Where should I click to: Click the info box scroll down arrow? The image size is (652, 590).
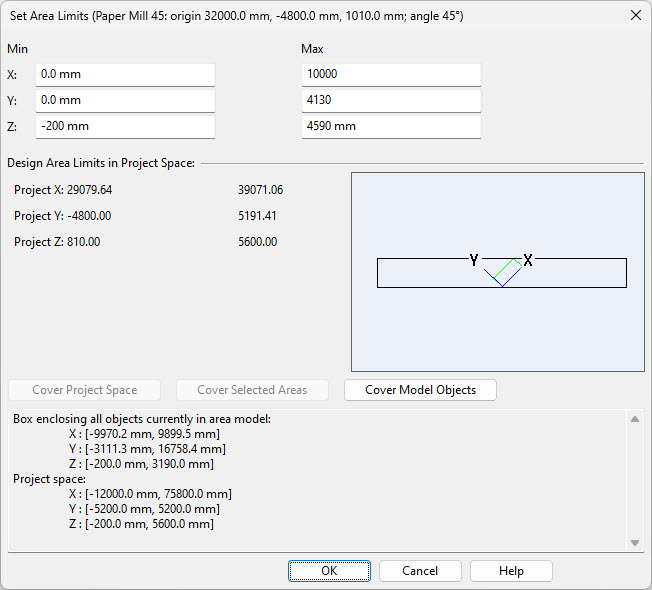pyautogui.click(x=634, y=542)
